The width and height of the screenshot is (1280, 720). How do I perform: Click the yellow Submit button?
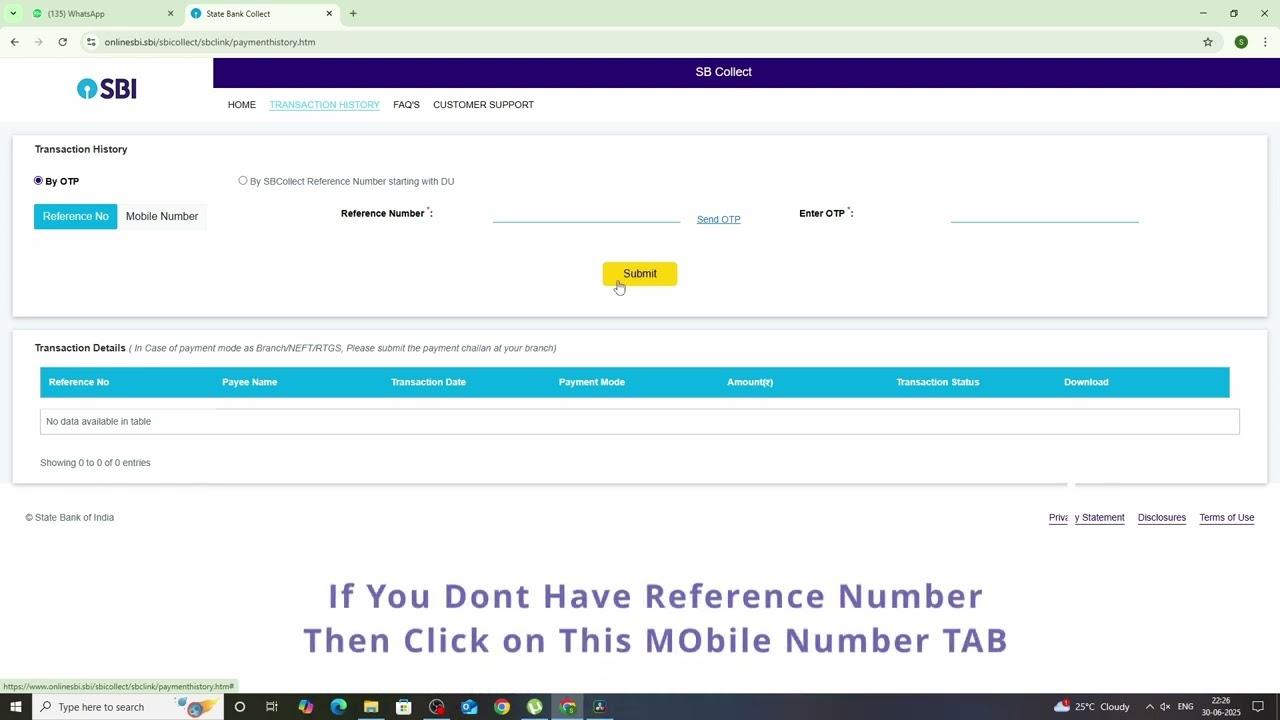click(640, 274)
